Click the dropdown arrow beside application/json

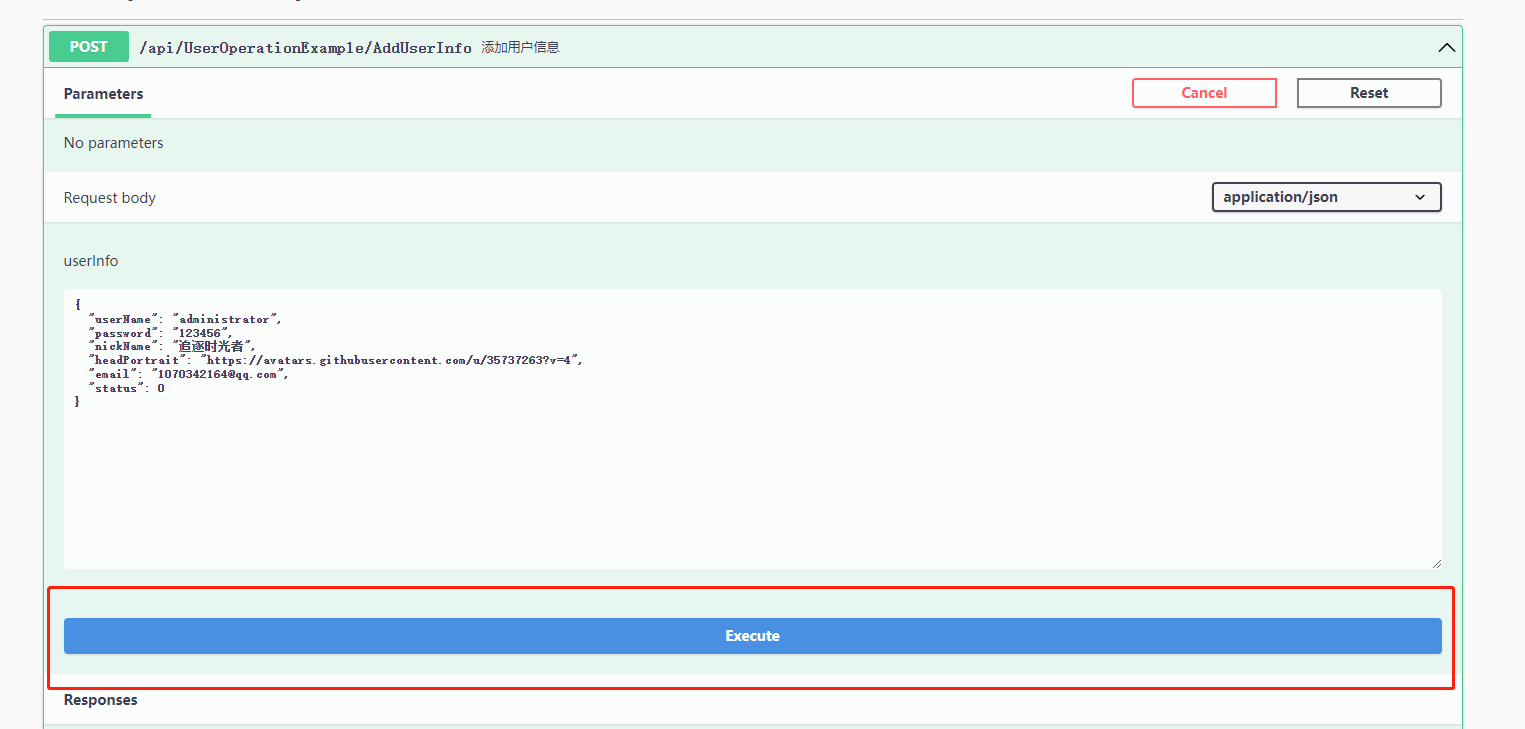click(x=1421, y=197)
